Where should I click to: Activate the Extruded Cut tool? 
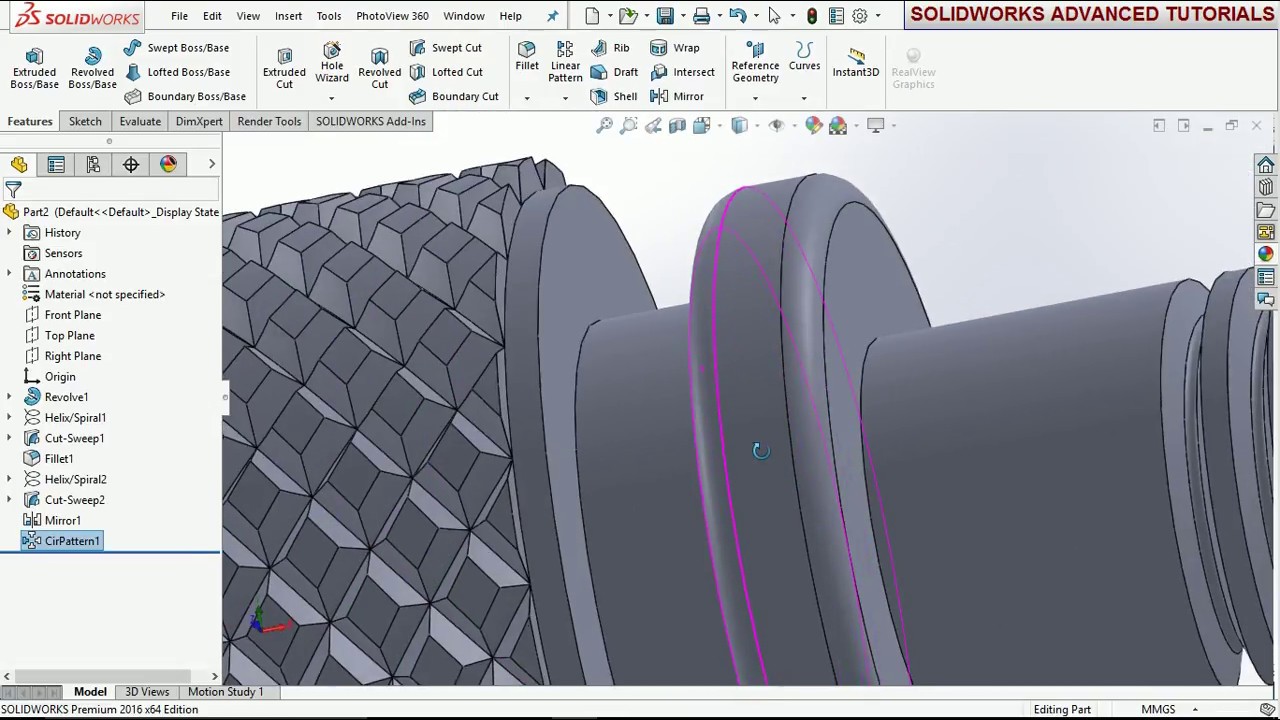284,68
